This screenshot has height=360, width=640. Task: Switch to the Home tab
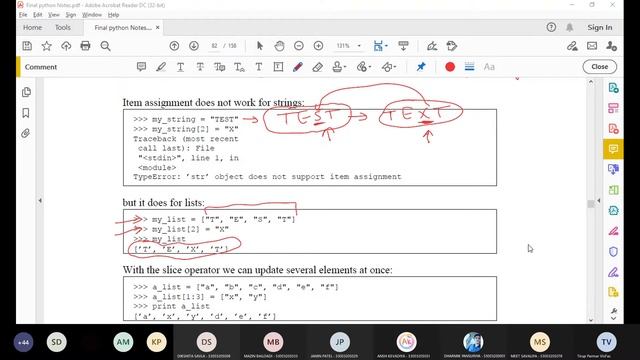[32, 27]
